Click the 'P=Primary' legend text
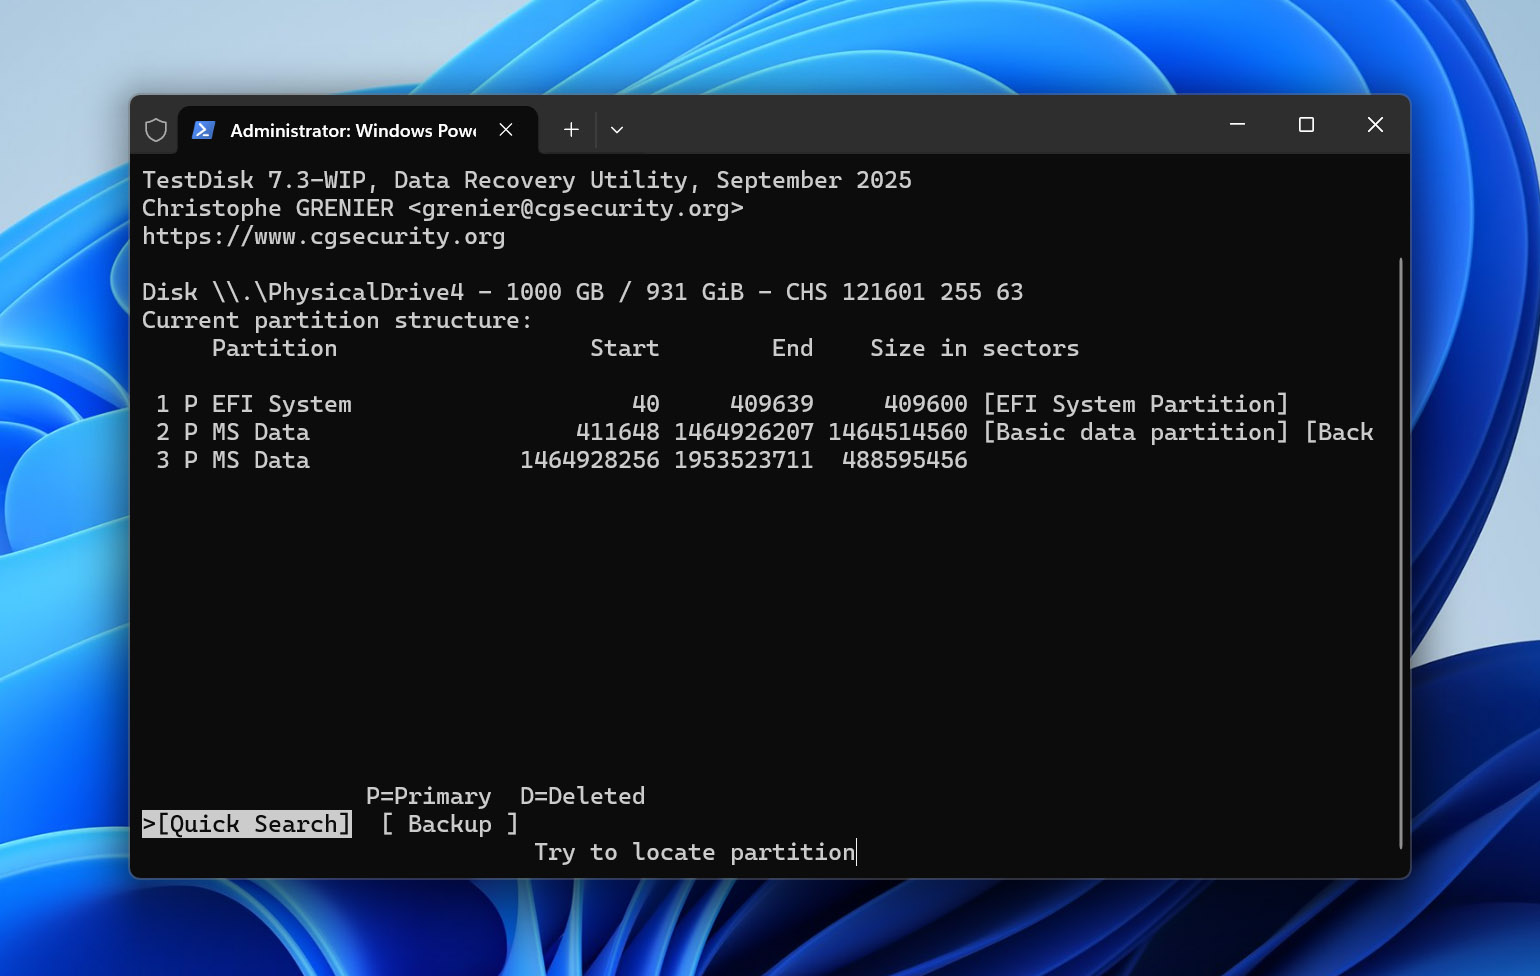Viewport: 1540px width, 976px height. click(x=429, y=796)
